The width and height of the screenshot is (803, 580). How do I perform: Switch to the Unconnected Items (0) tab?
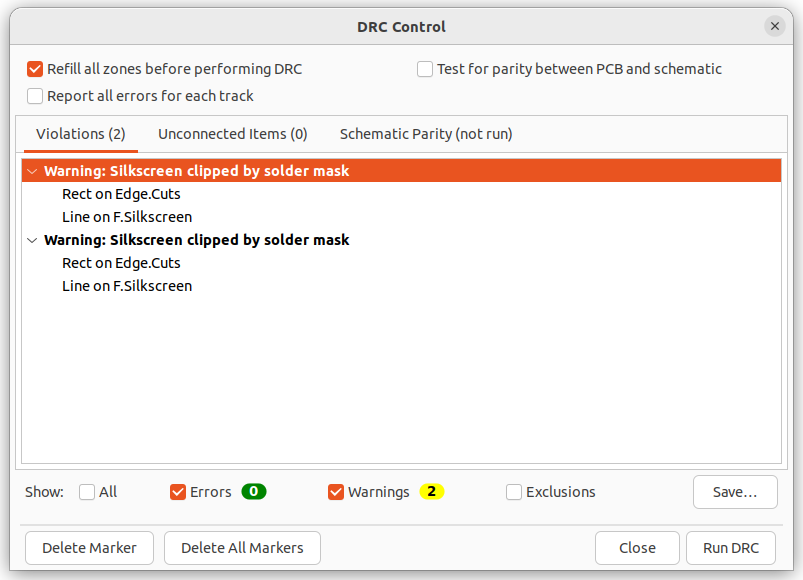tap(233, 134)
